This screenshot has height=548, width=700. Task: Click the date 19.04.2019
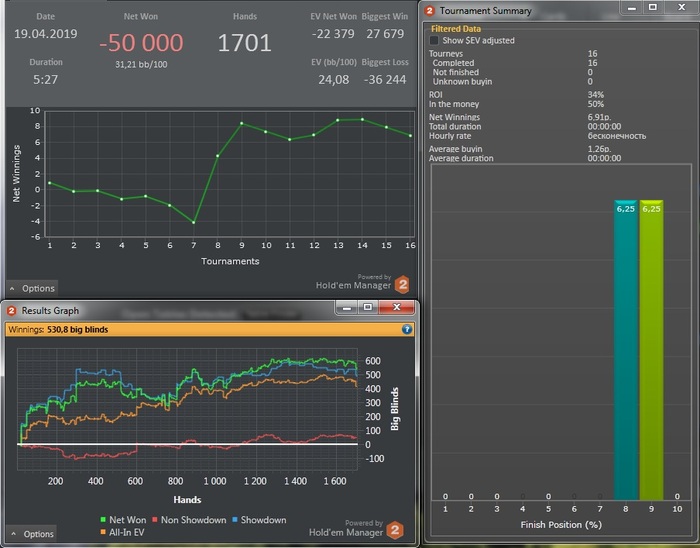point(46,34)
